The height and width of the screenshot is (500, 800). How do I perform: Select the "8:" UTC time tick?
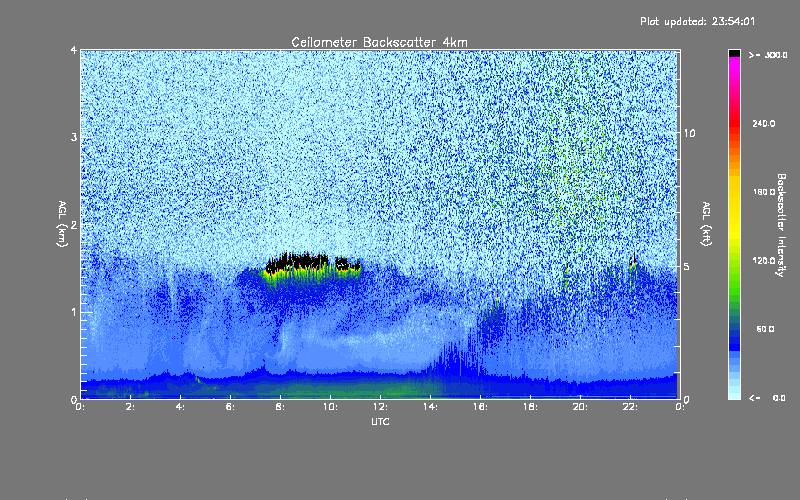point(280,407)
